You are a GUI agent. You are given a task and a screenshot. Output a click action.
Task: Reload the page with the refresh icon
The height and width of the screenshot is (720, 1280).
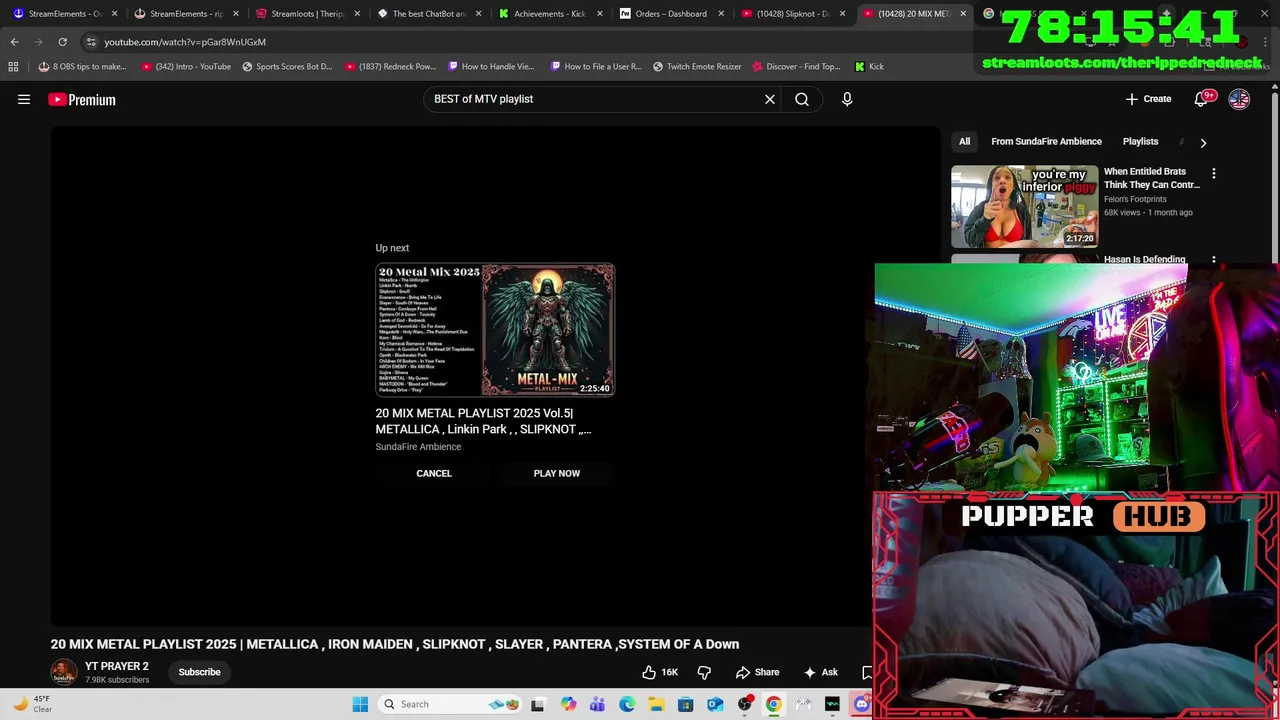click(x=62, y=42)
